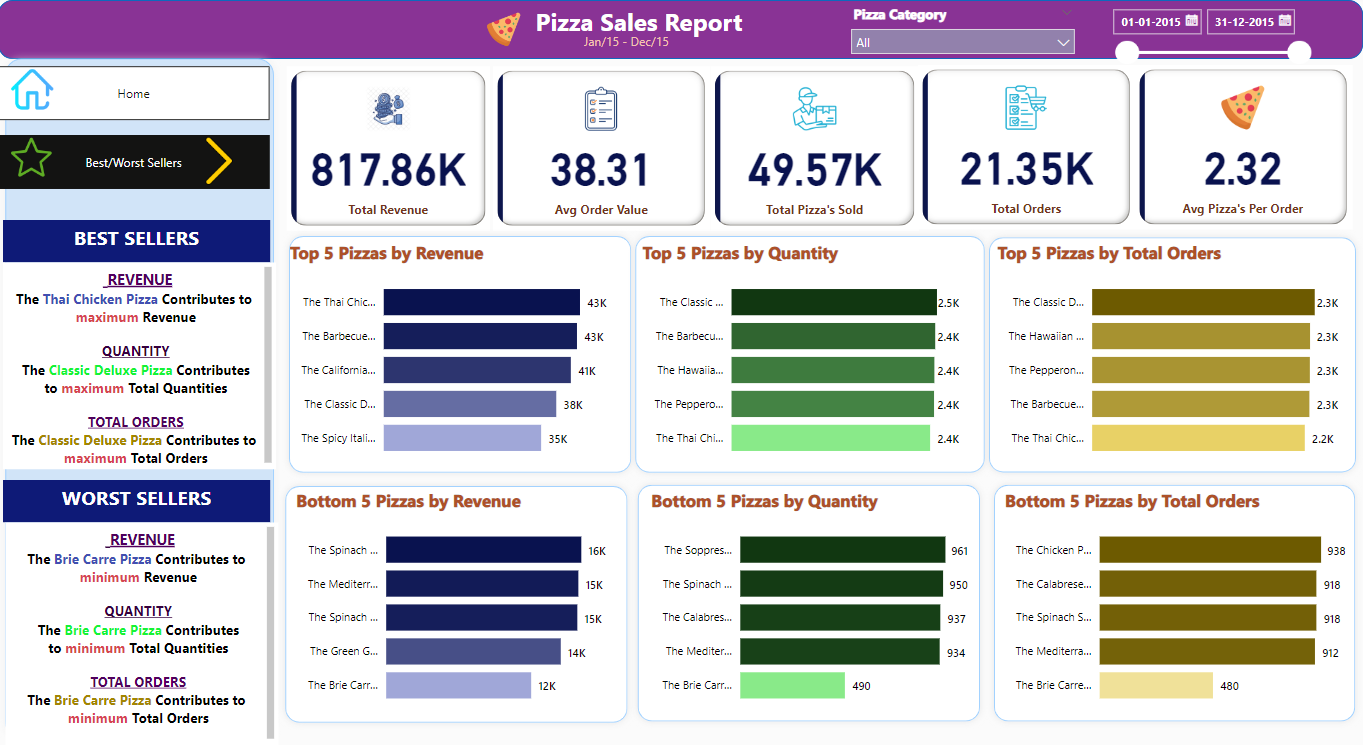This screenshot has width=1363, height=745.
Task: Click the pizza slice logo in the header
Action: [504, 29]
